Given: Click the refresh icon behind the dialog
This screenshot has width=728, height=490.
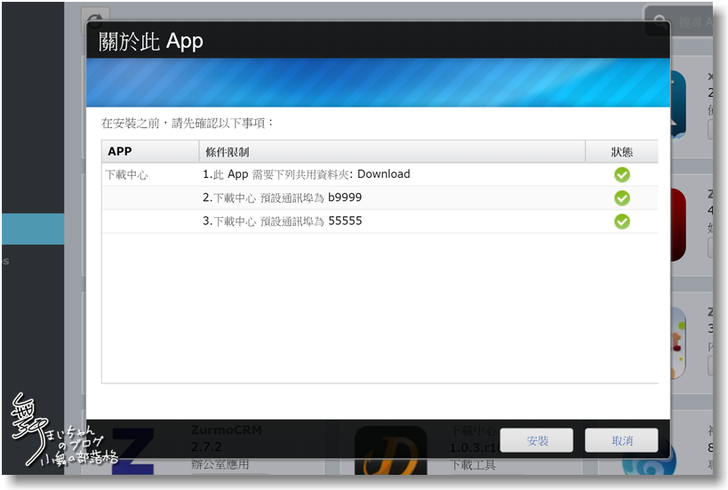Looking at the screenshot, I should (x=95, y=19).
